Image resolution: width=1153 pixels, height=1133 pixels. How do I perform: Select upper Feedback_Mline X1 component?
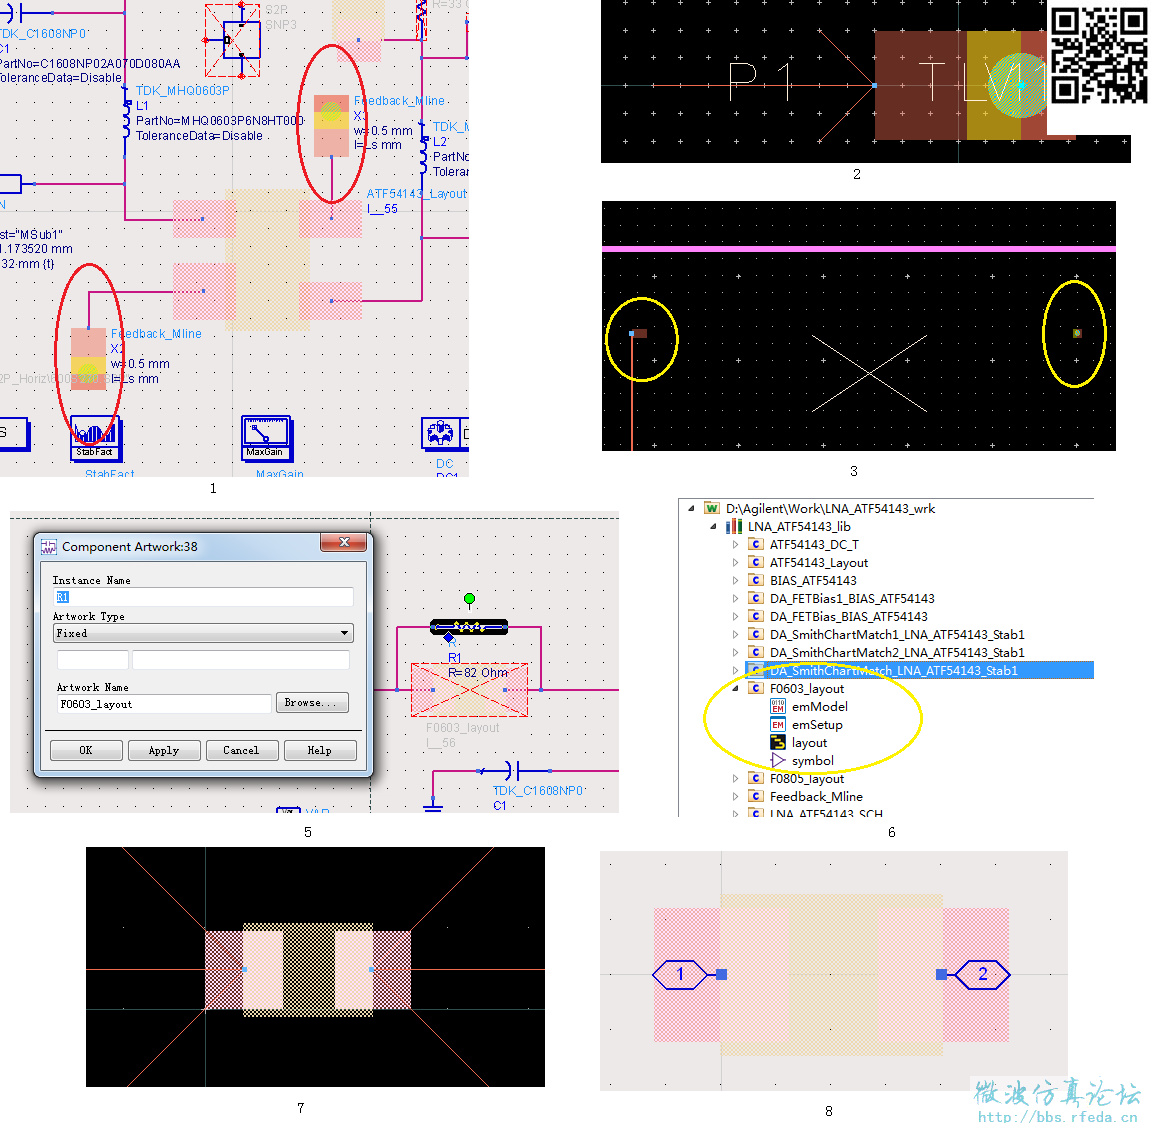pos(332,125)
